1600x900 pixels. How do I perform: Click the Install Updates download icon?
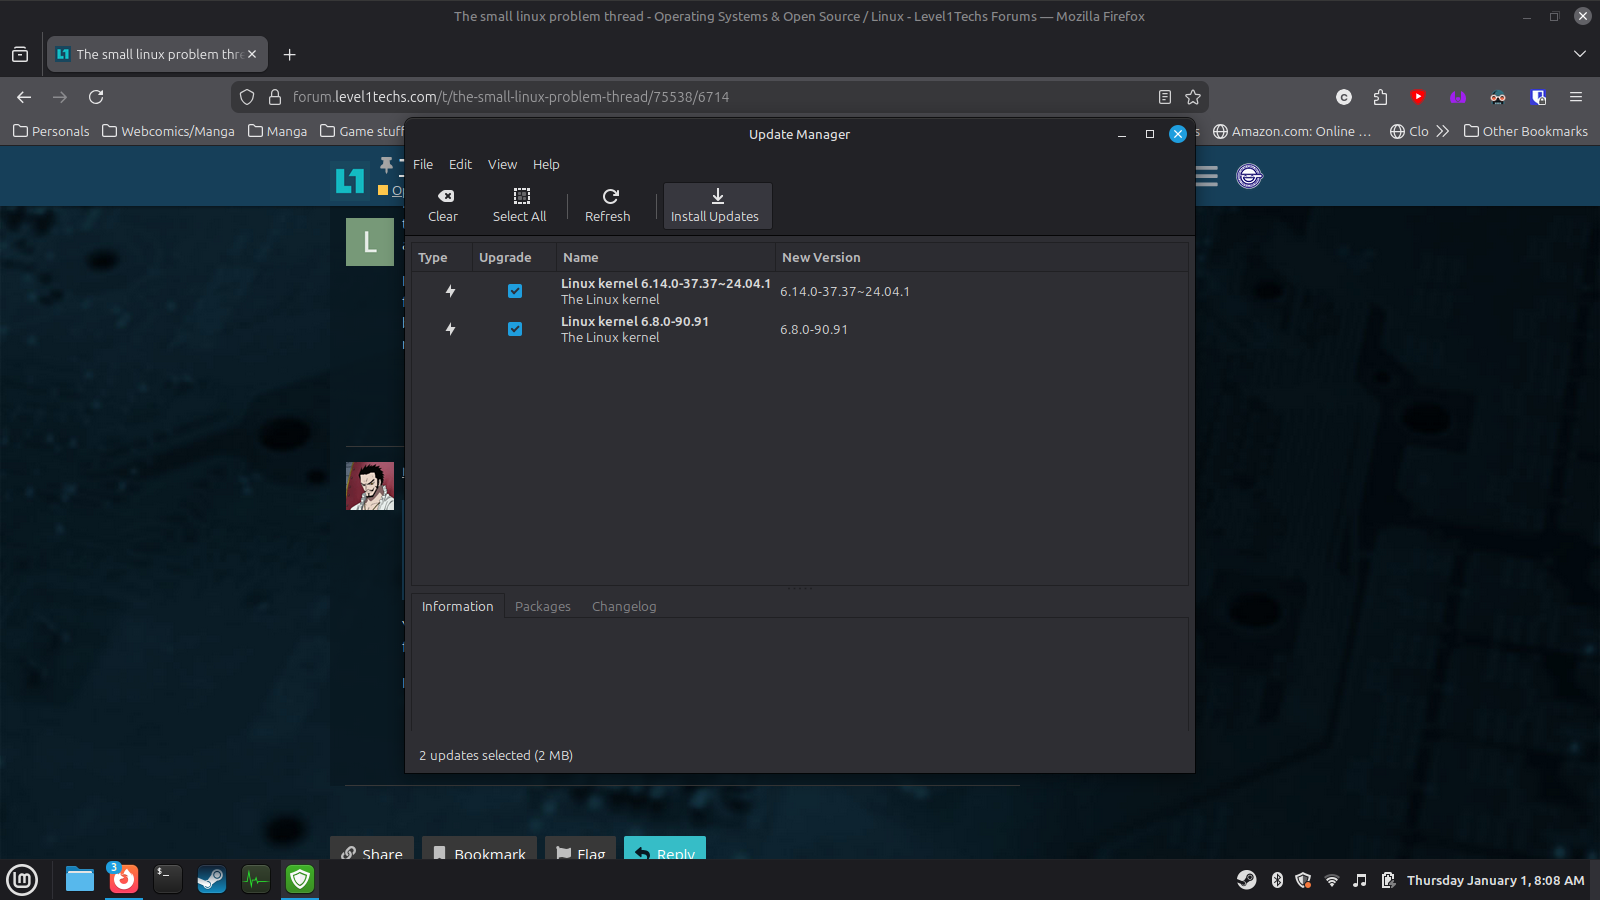[x=717, y=196]
